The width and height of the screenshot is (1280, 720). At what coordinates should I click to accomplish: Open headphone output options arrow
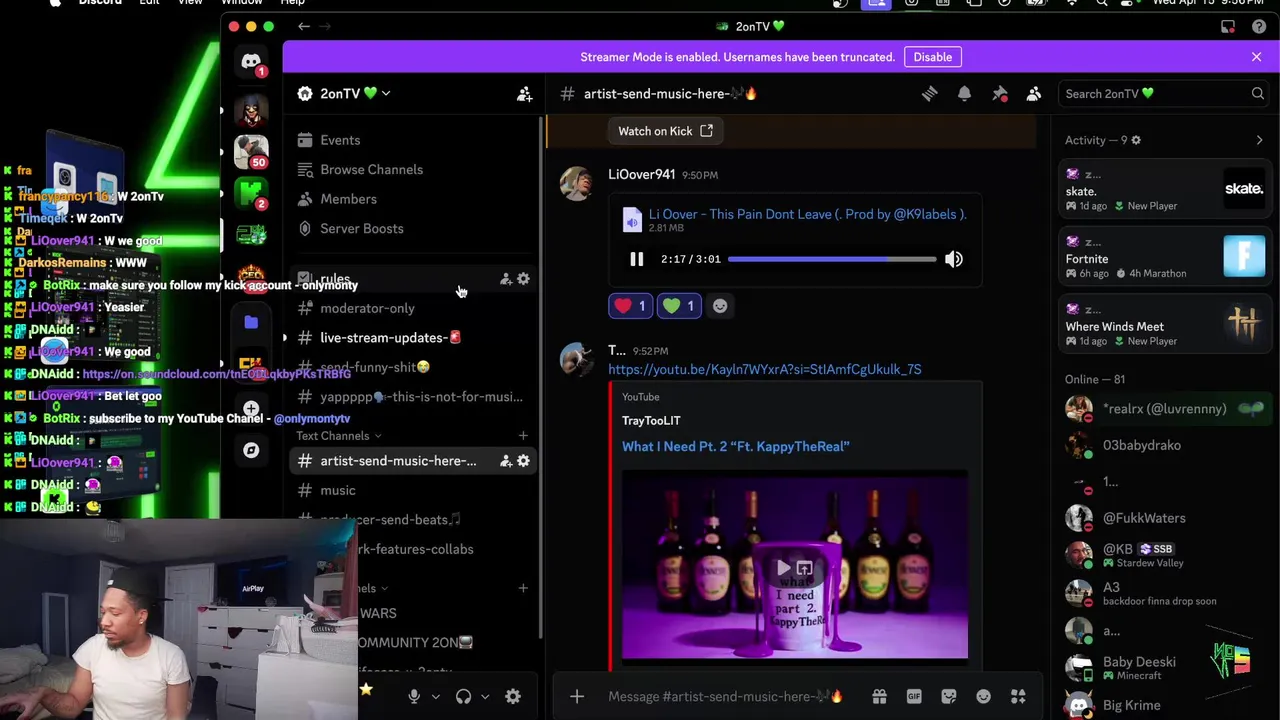click(485, 697)
